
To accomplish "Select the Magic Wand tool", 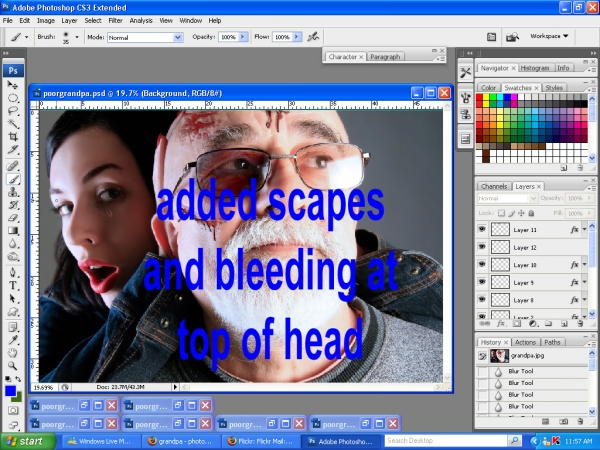I will click(13, 124).
